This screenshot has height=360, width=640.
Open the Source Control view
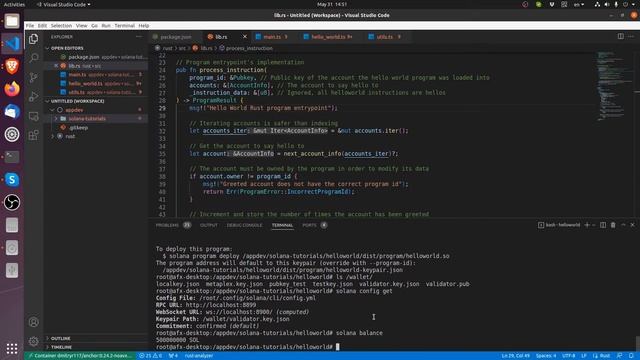pos(33,77)
